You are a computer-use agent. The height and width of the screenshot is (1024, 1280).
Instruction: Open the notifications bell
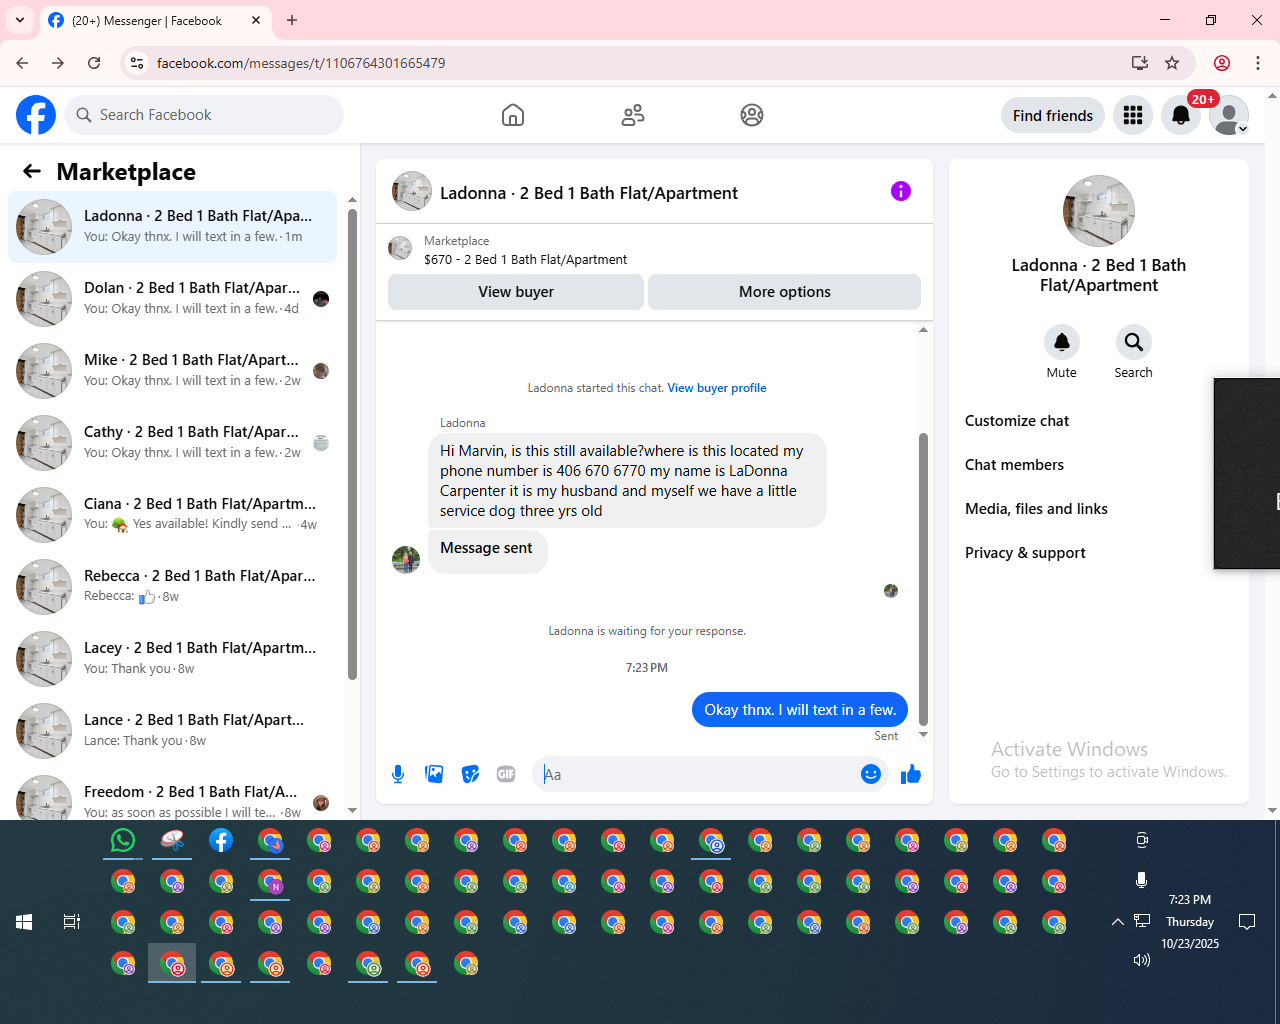point(1181,116)
